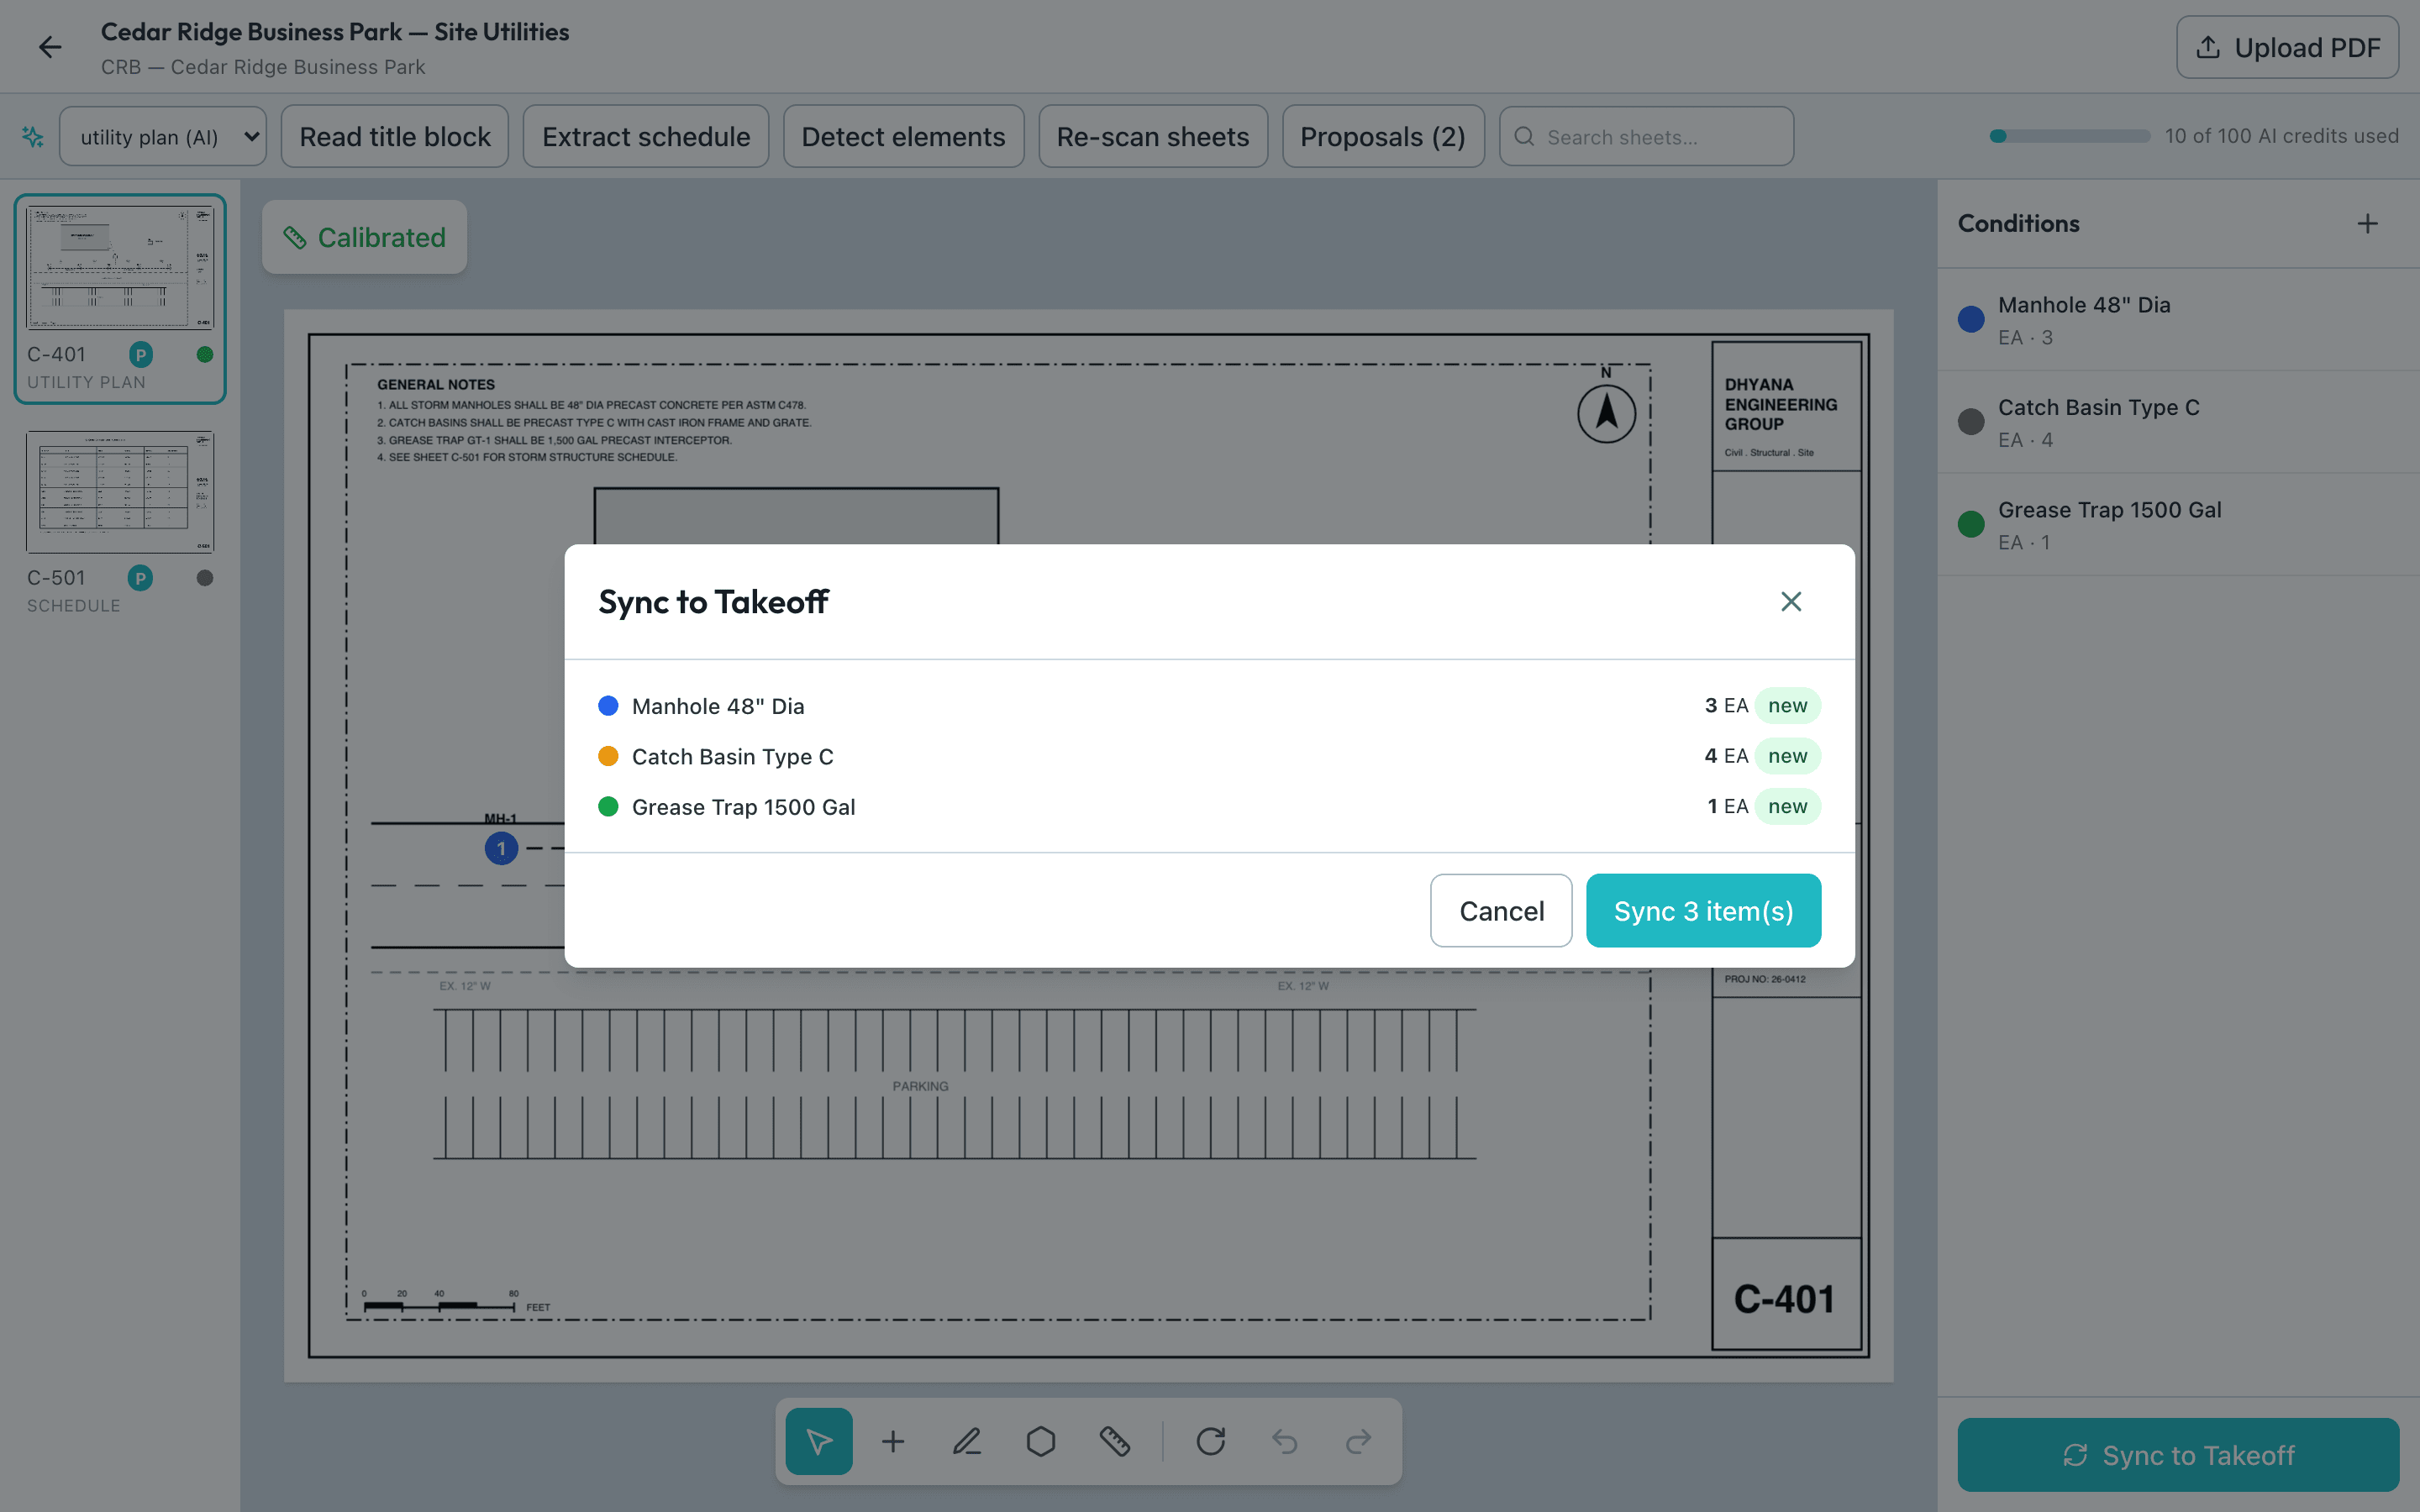2420x1512 pixels.
Task: Click the P badge on C-501
Action: 141,578
